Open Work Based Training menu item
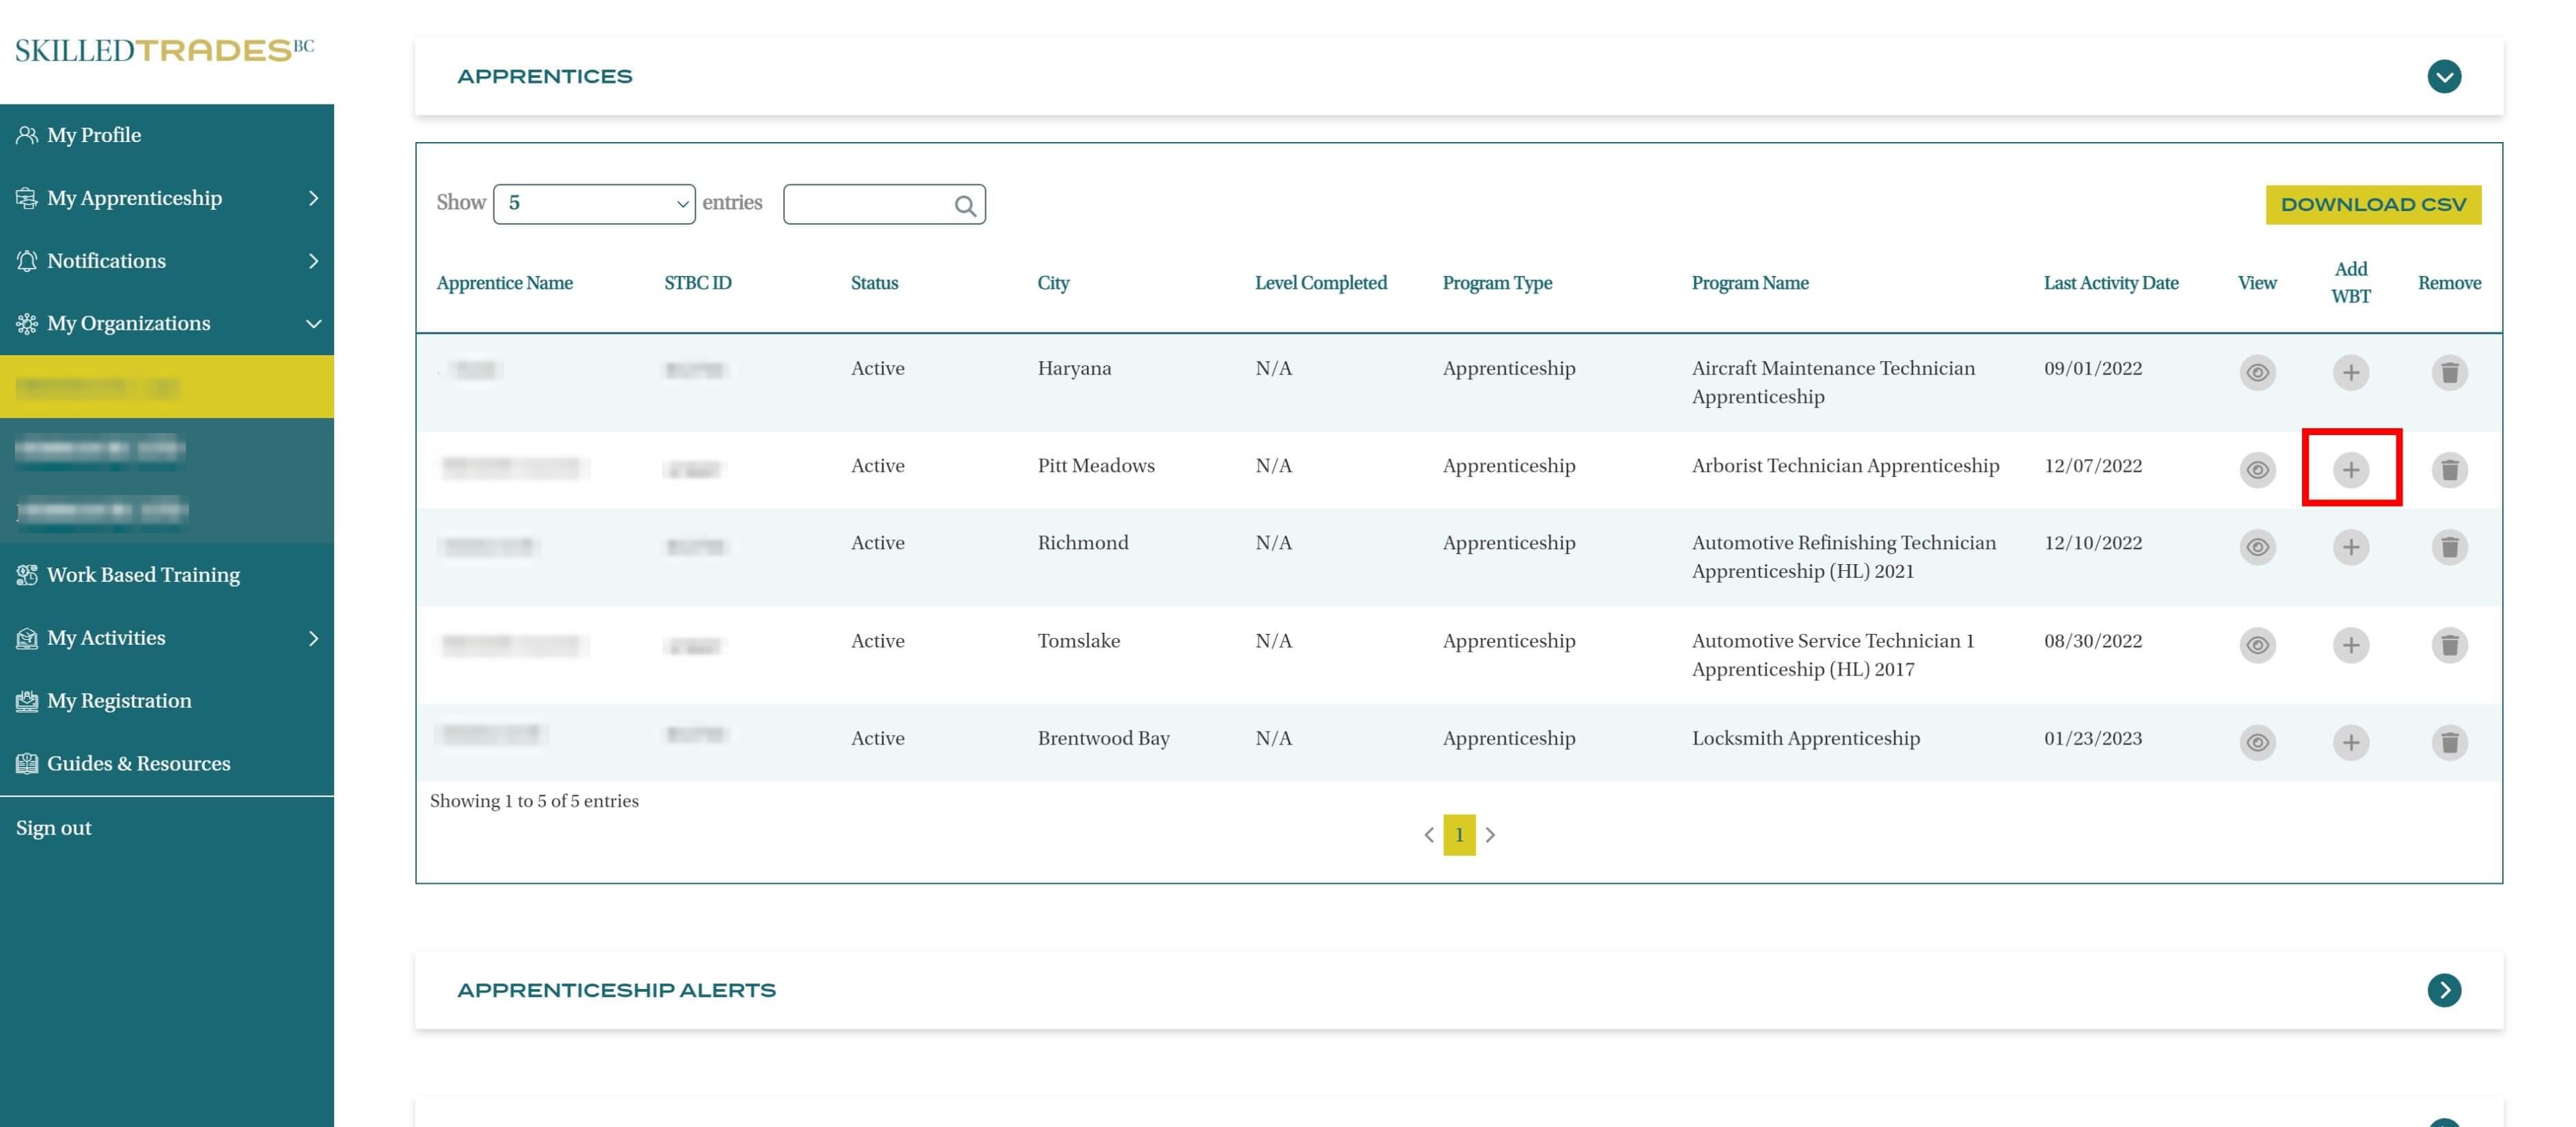The width and height of the screenshot is (2576, 1127). pyautogui.click(x=143, y=574)
